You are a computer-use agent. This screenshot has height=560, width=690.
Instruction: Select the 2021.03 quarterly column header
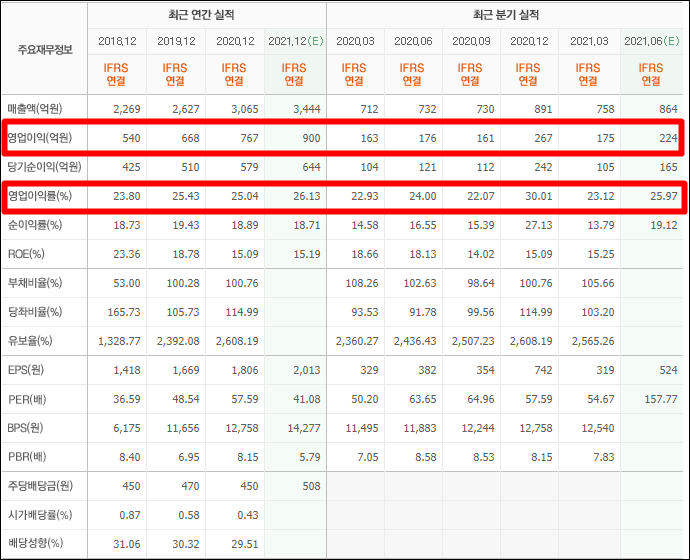point(589,41)
